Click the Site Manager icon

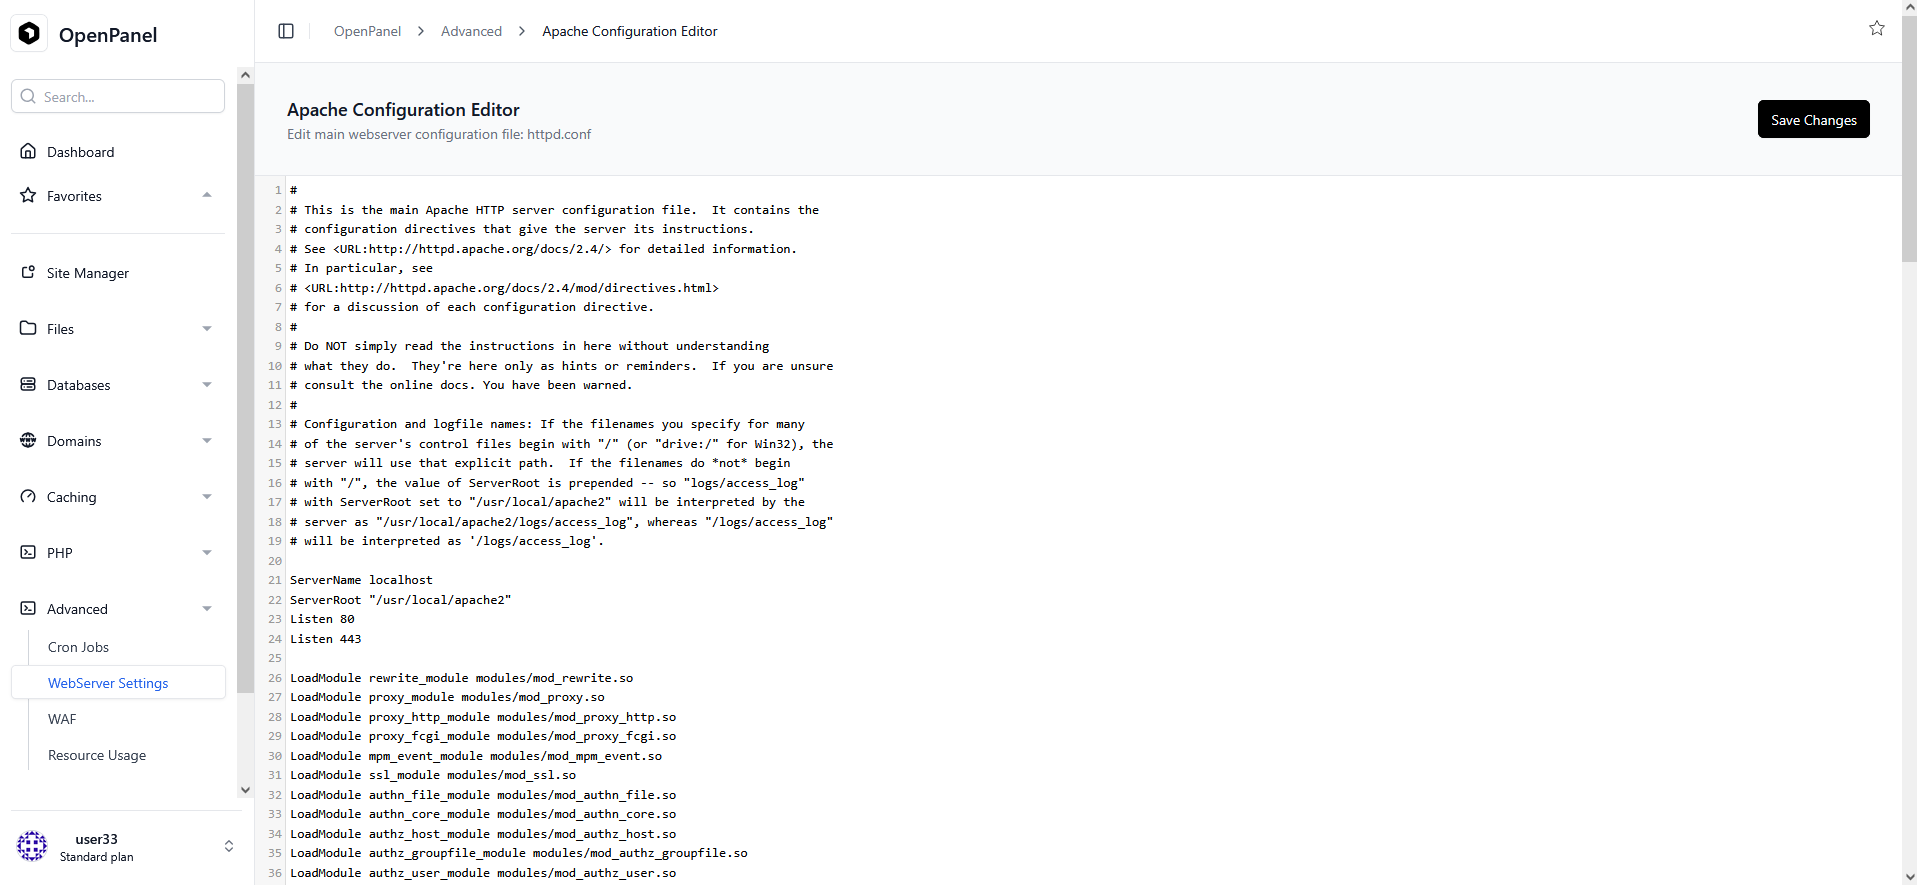(x=28, y=272)
